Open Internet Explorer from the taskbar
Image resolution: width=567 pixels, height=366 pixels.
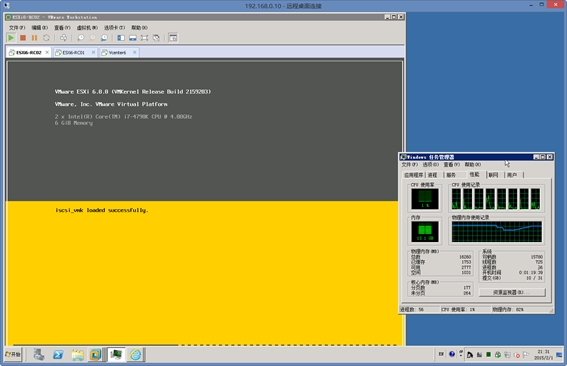(136, 354)
